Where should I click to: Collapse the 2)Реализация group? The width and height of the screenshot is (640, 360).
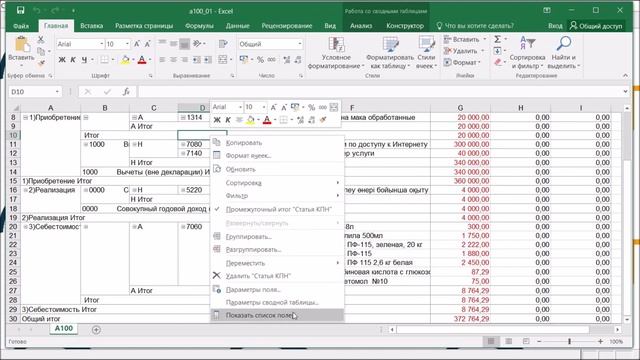point(25,190)
